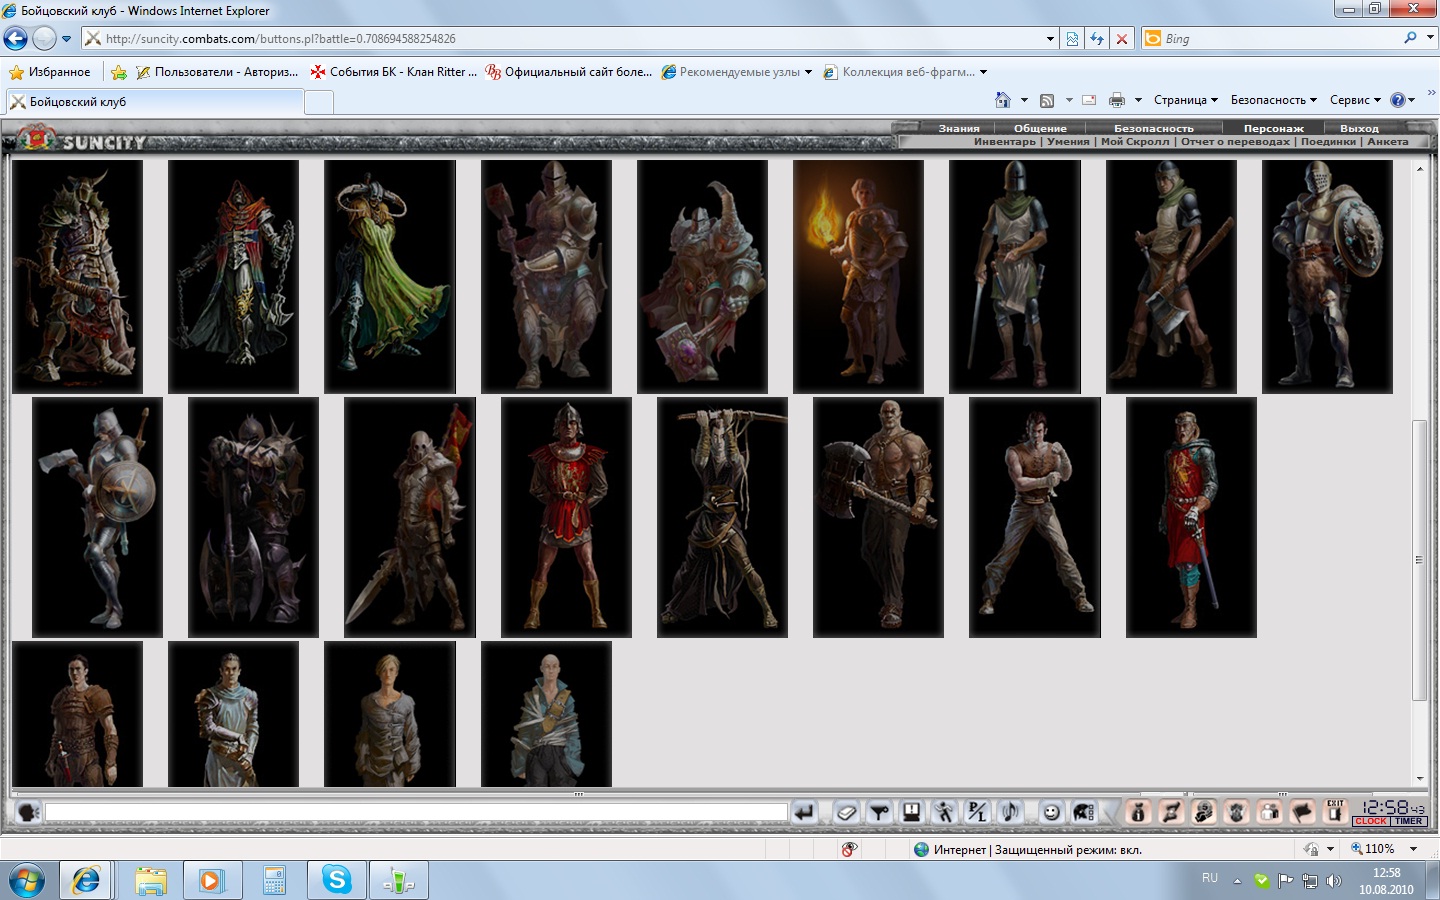Open the Безопасность game menu
The width and height of the screenshot is (1440, 900).
click(x=1154, y=128)
